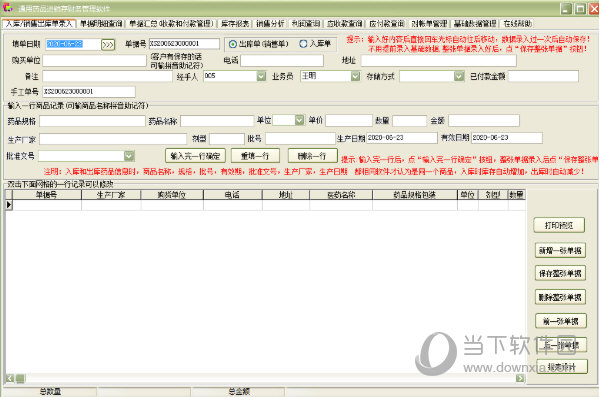Click the 填单日期 date field
This screenshot has width=600, height=397.
pos(73,44)
